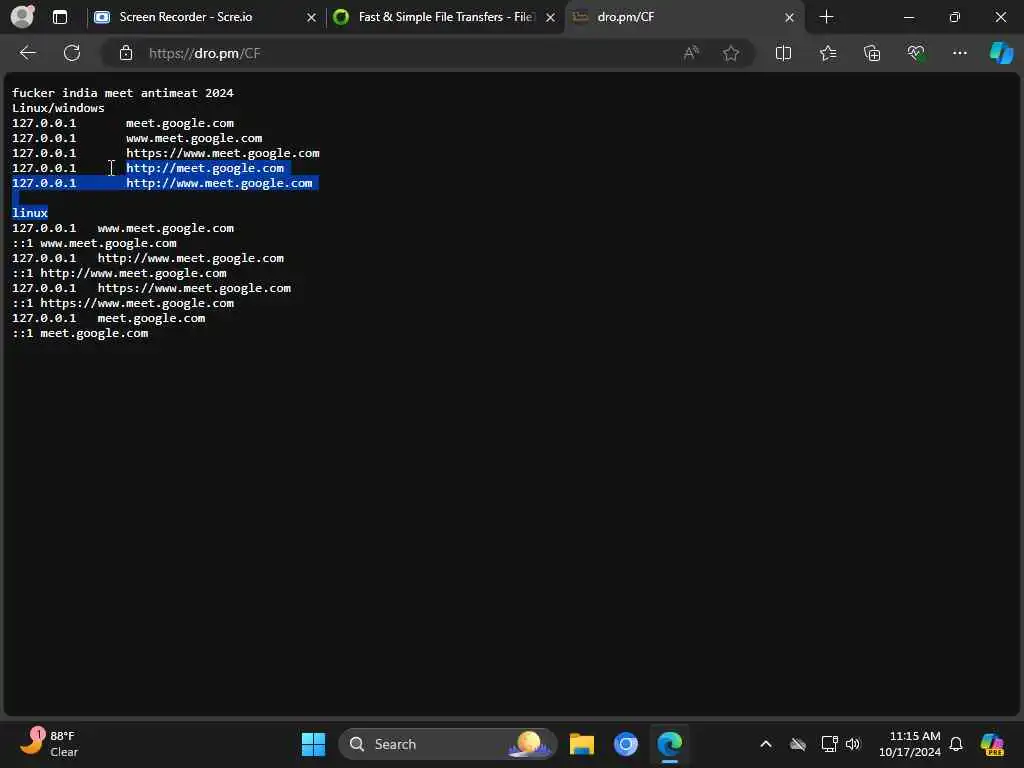Open the Favorites list
This screenshot has height=768, width=1024.
pos(827,53)
